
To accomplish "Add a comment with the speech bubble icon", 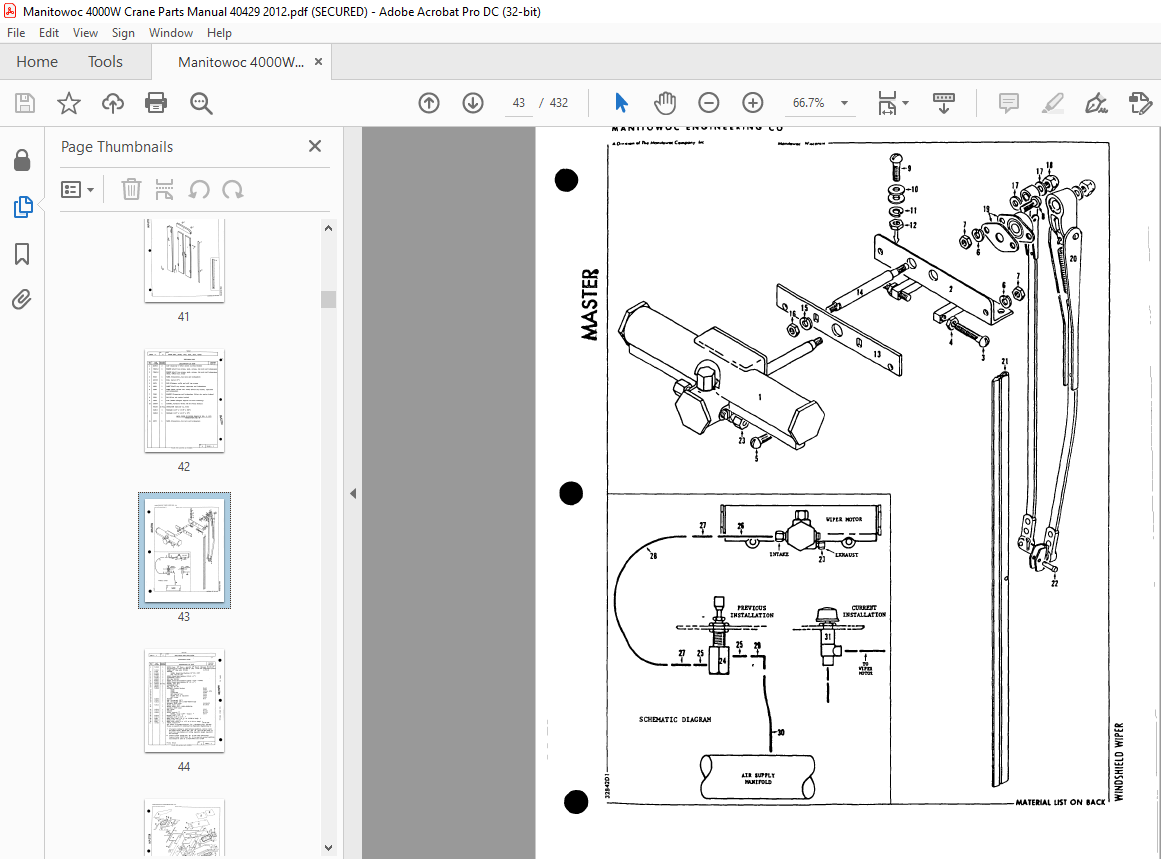I will [1008, 103].
